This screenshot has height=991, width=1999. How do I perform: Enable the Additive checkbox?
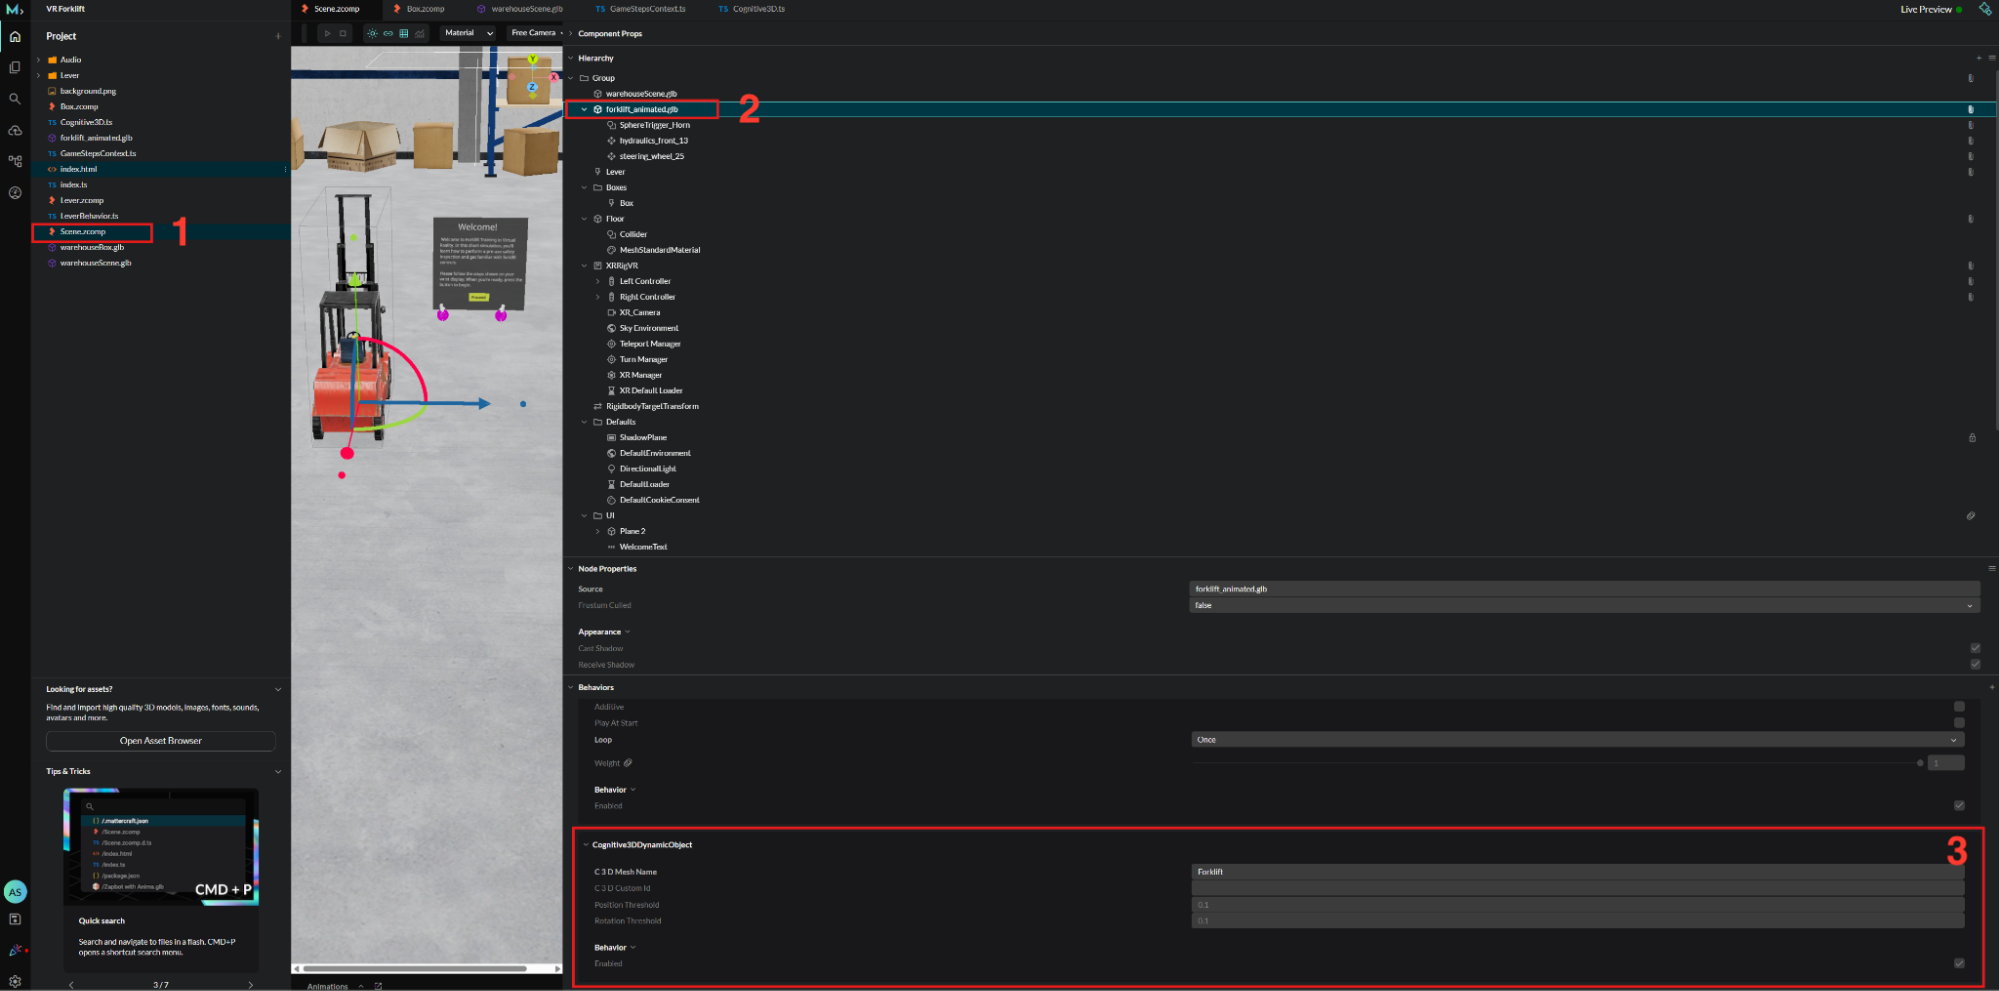point(1959,707)
